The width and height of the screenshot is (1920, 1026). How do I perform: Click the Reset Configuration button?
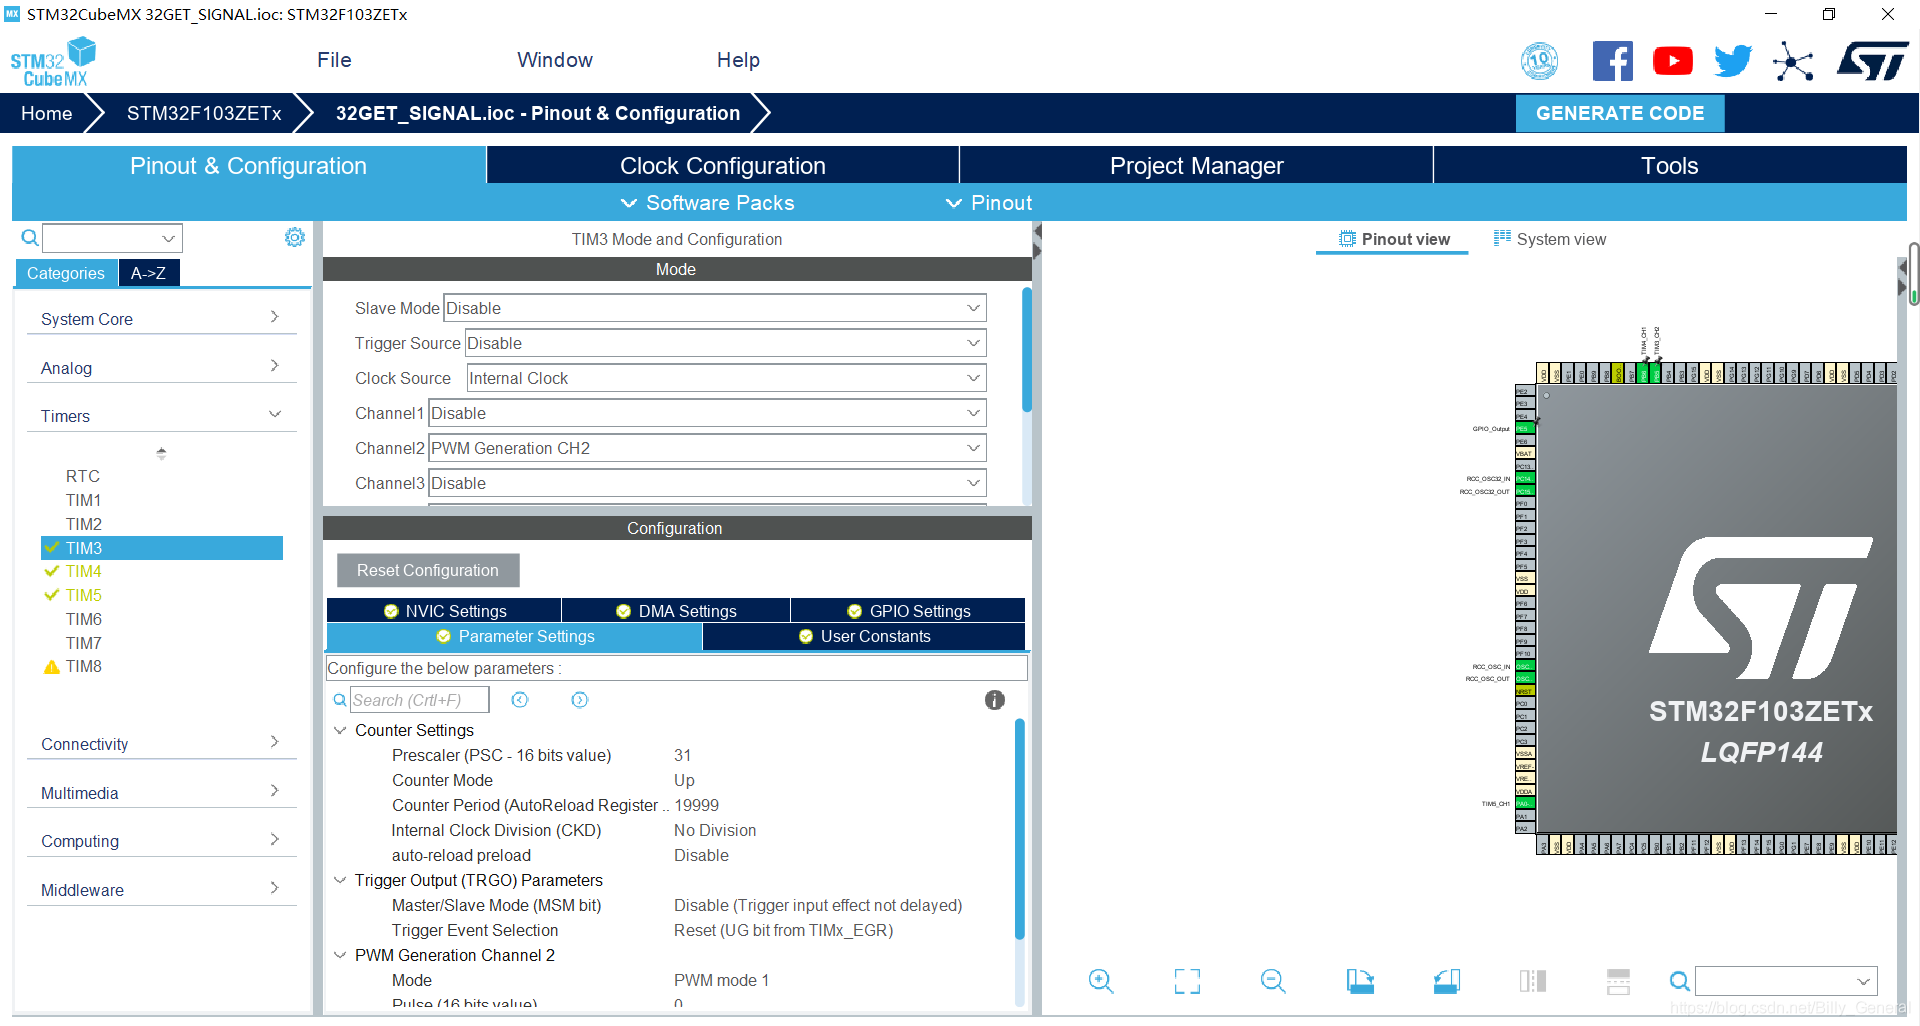(428, 570)
